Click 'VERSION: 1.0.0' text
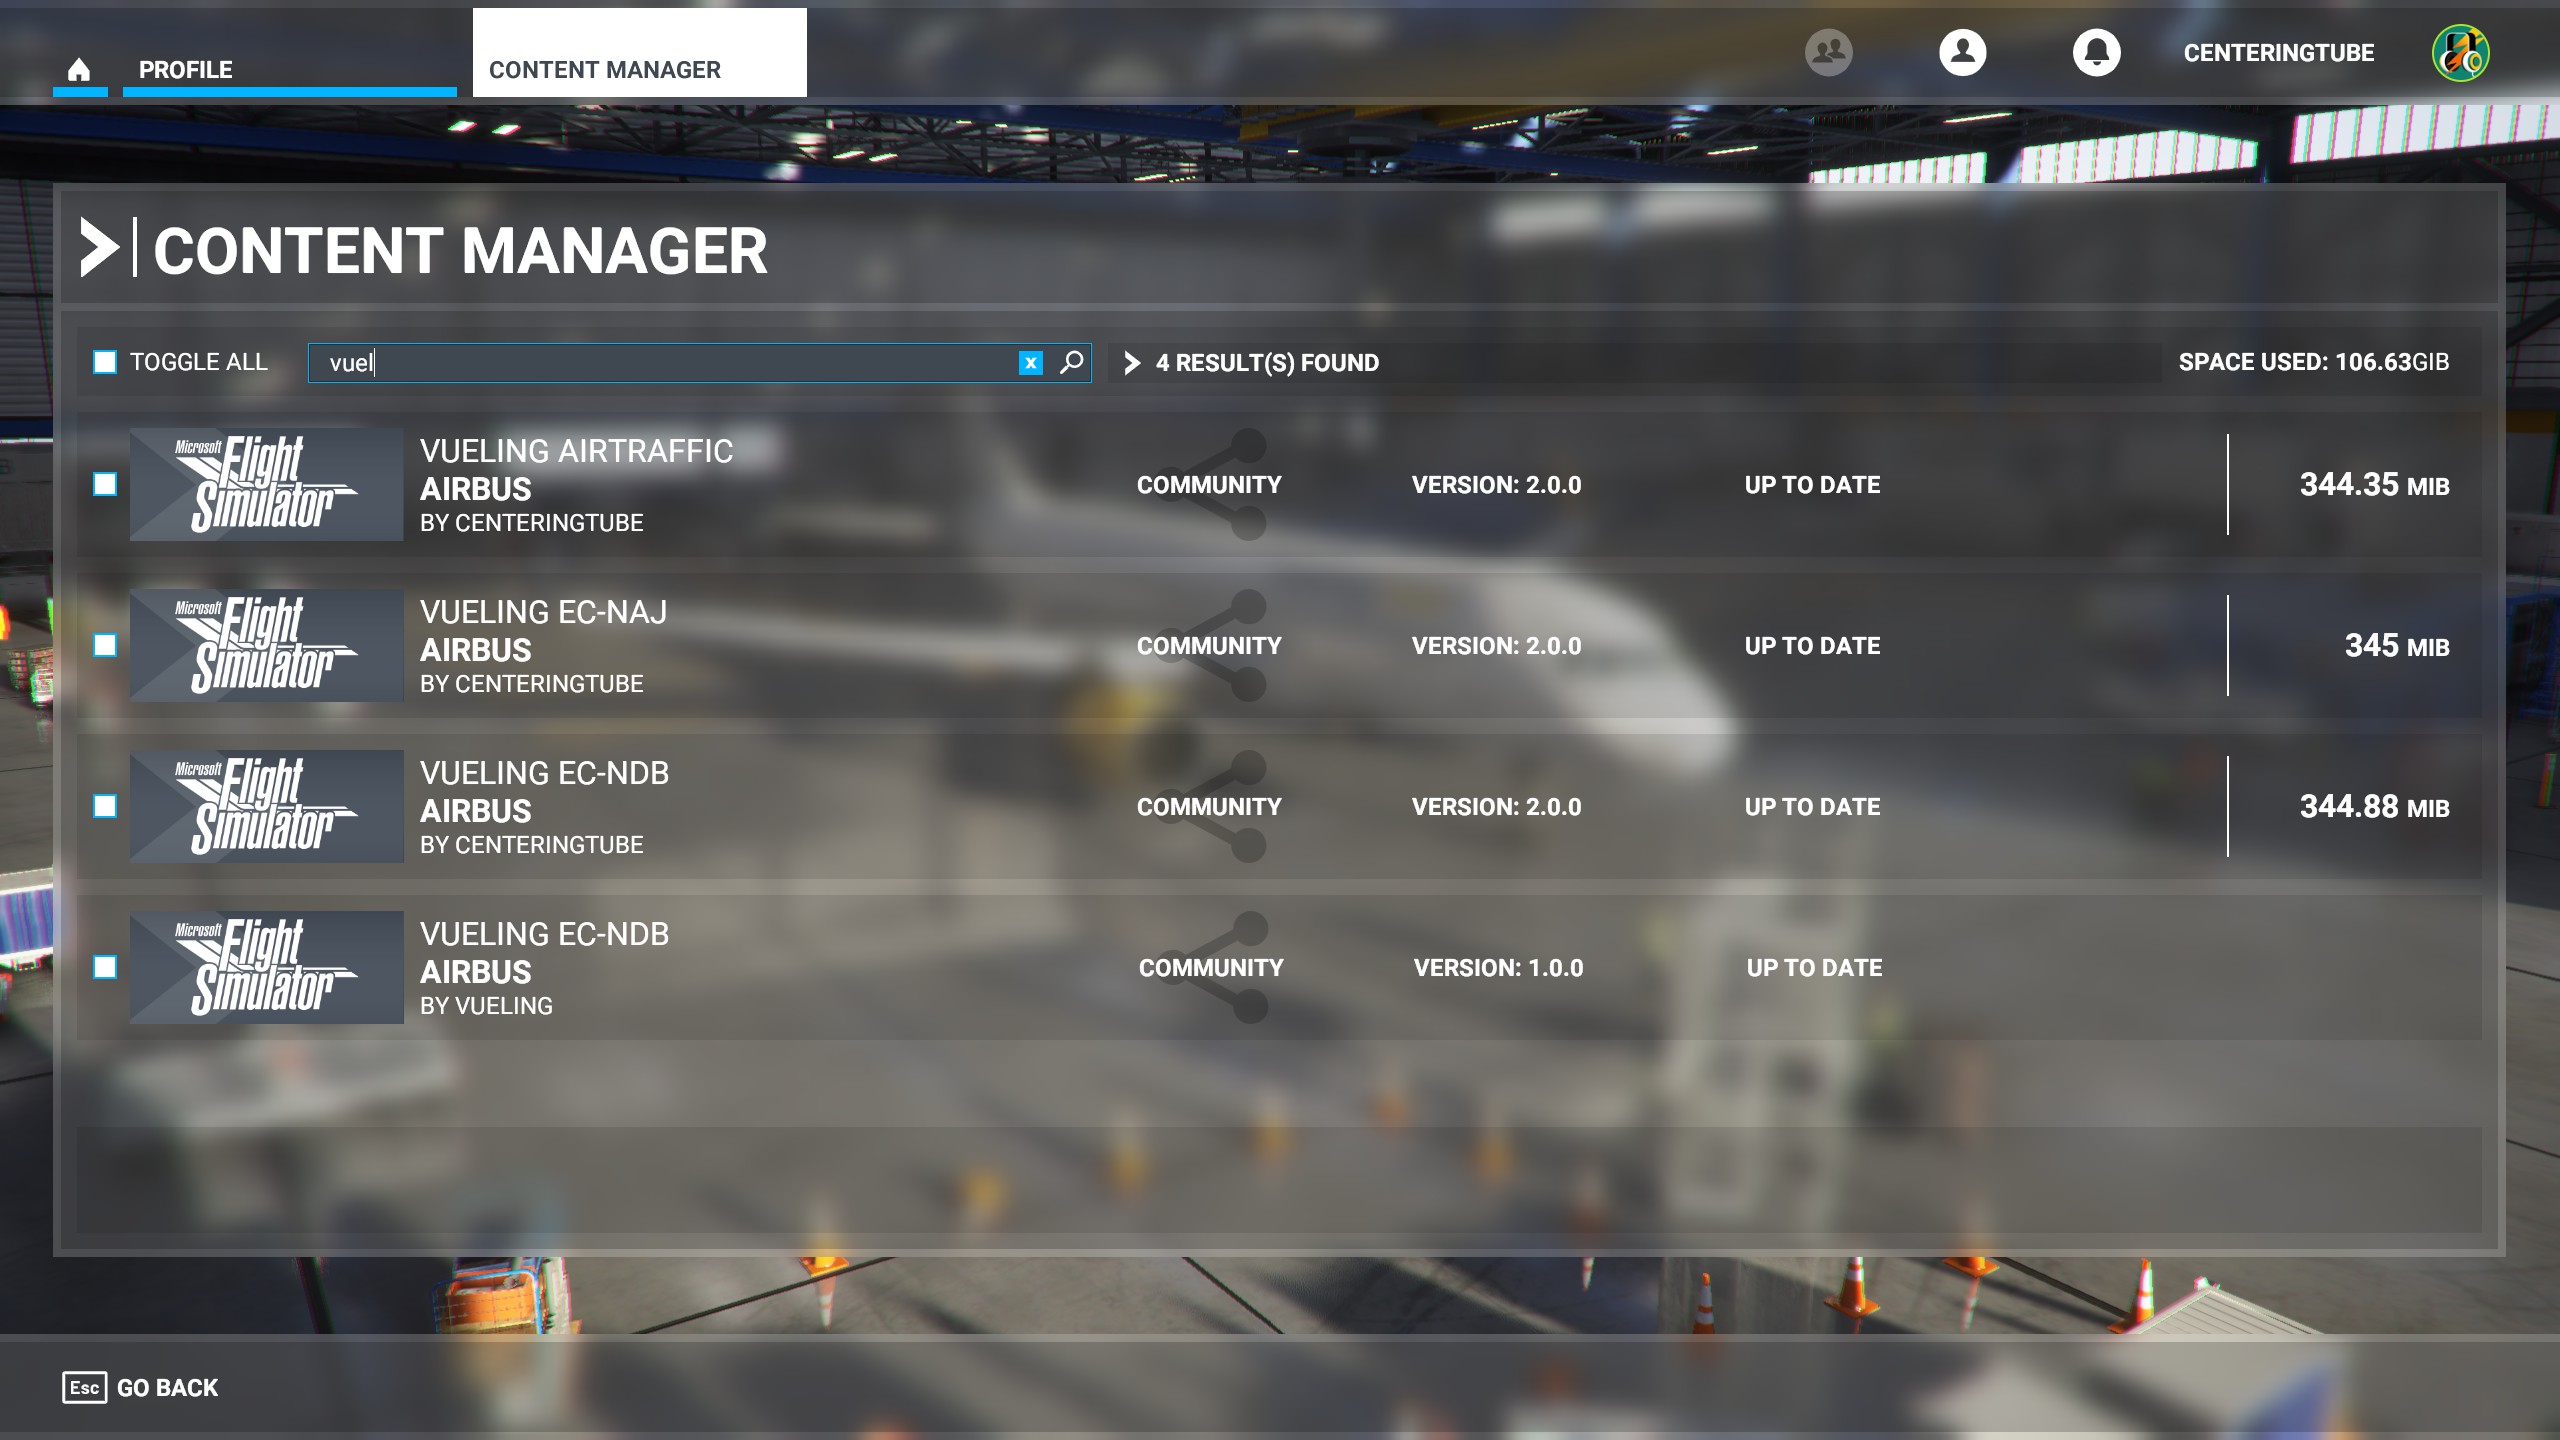This screenshot has width=2560, height=1440. pos(1498,968)
